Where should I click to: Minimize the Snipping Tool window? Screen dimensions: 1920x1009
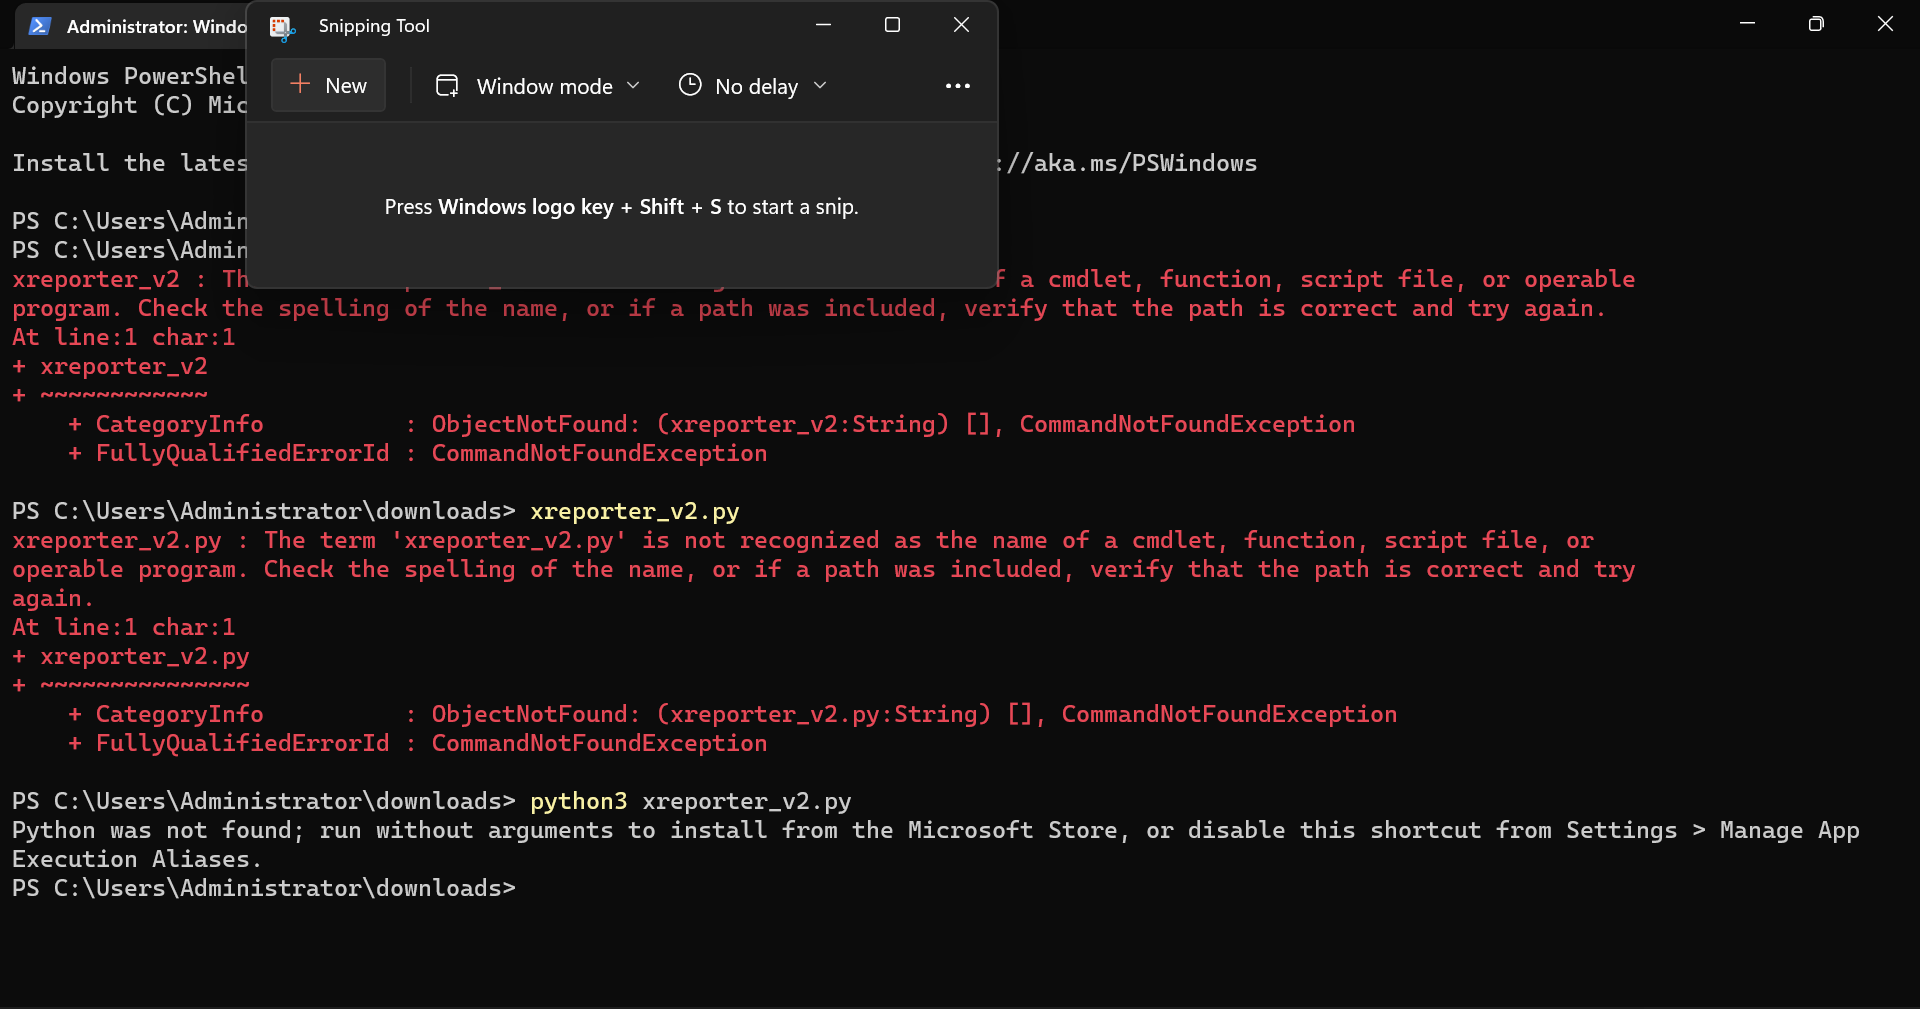[x=824, y=25]
